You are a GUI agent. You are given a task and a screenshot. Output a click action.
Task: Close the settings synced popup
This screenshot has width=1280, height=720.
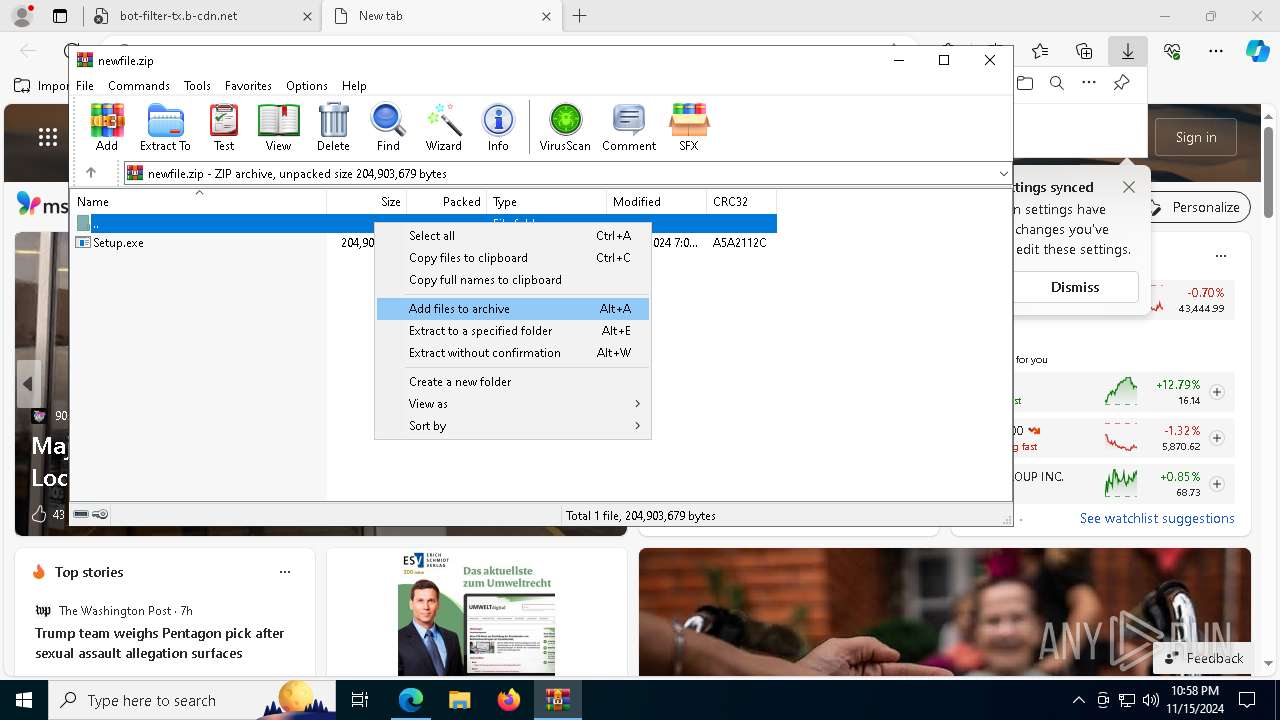(1129, 187)
